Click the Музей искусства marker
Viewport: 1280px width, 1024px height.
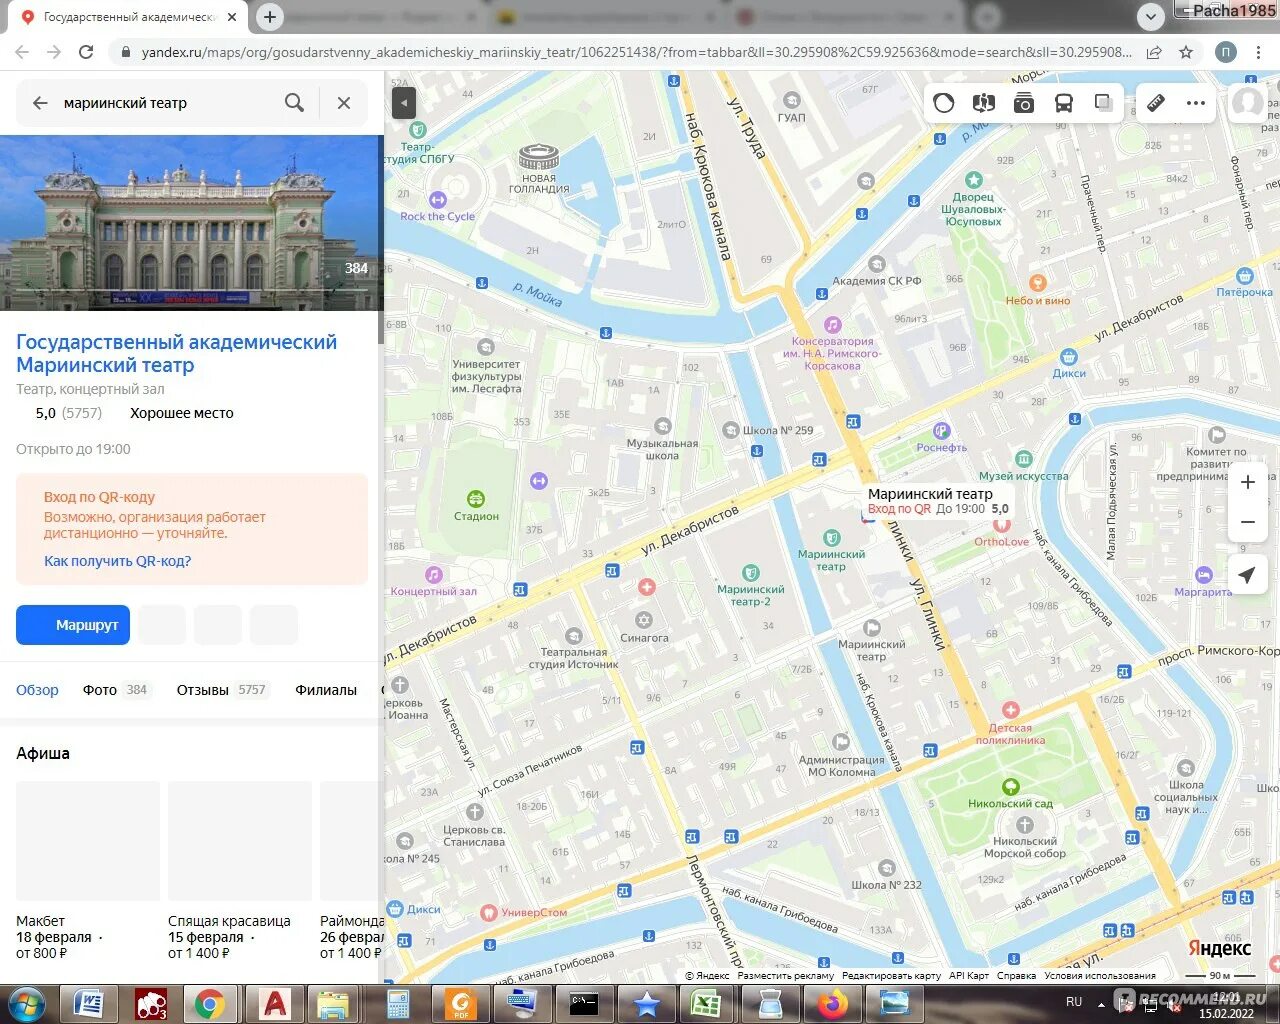(x=1023, y=459)
